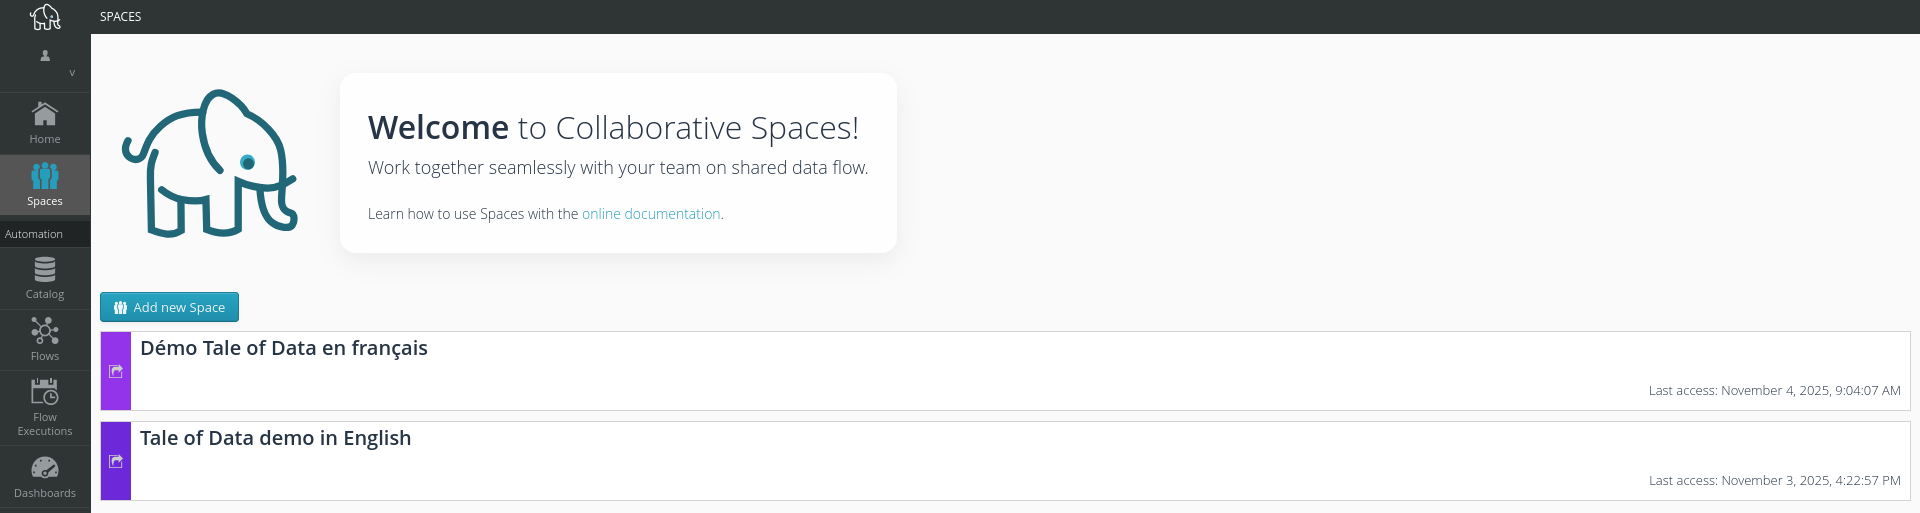Open the Dashboards section
The height and width of the screenshot is (513, 1920).
click(x=45, y=476)
